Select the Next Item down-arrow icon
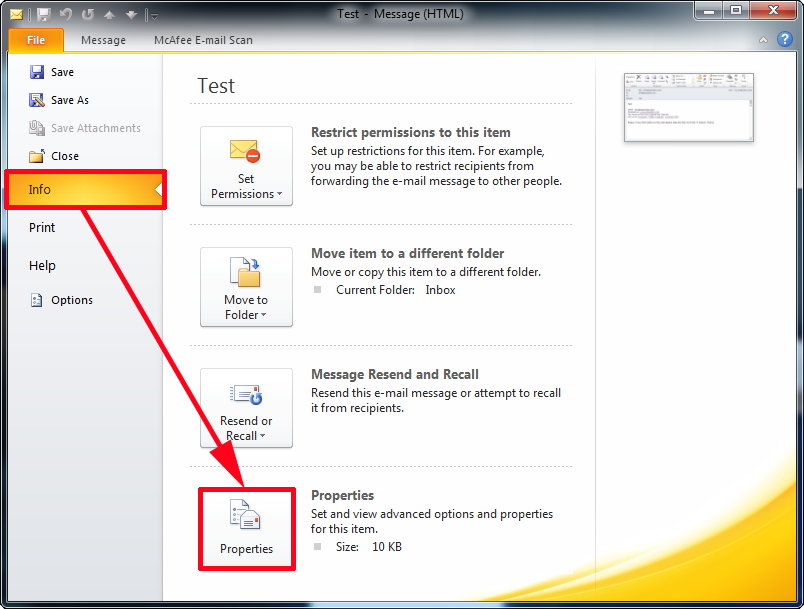 coord(131,14)
